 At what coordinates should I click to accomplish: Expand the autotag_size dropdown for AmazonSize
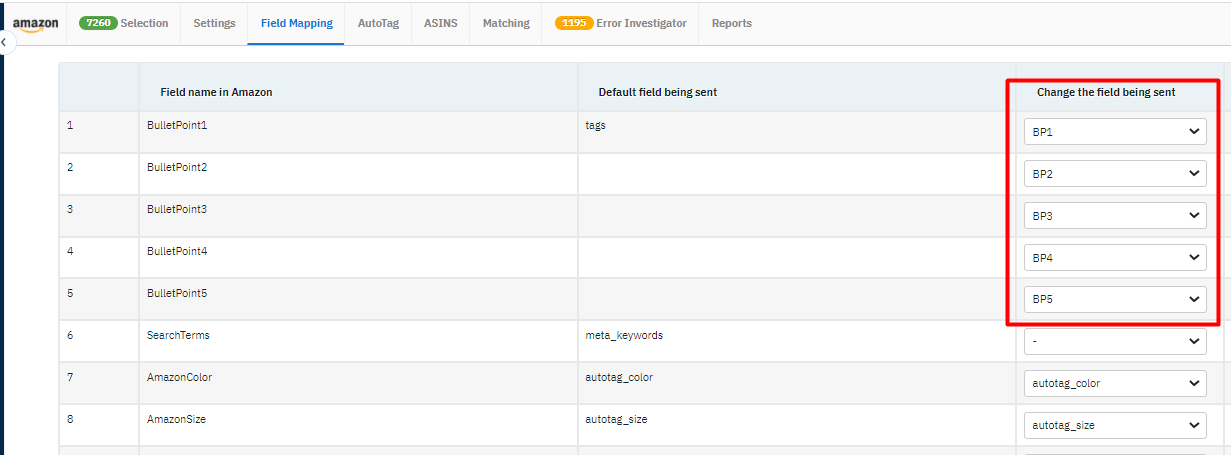pyautogui.click(x=1115, y=425)
